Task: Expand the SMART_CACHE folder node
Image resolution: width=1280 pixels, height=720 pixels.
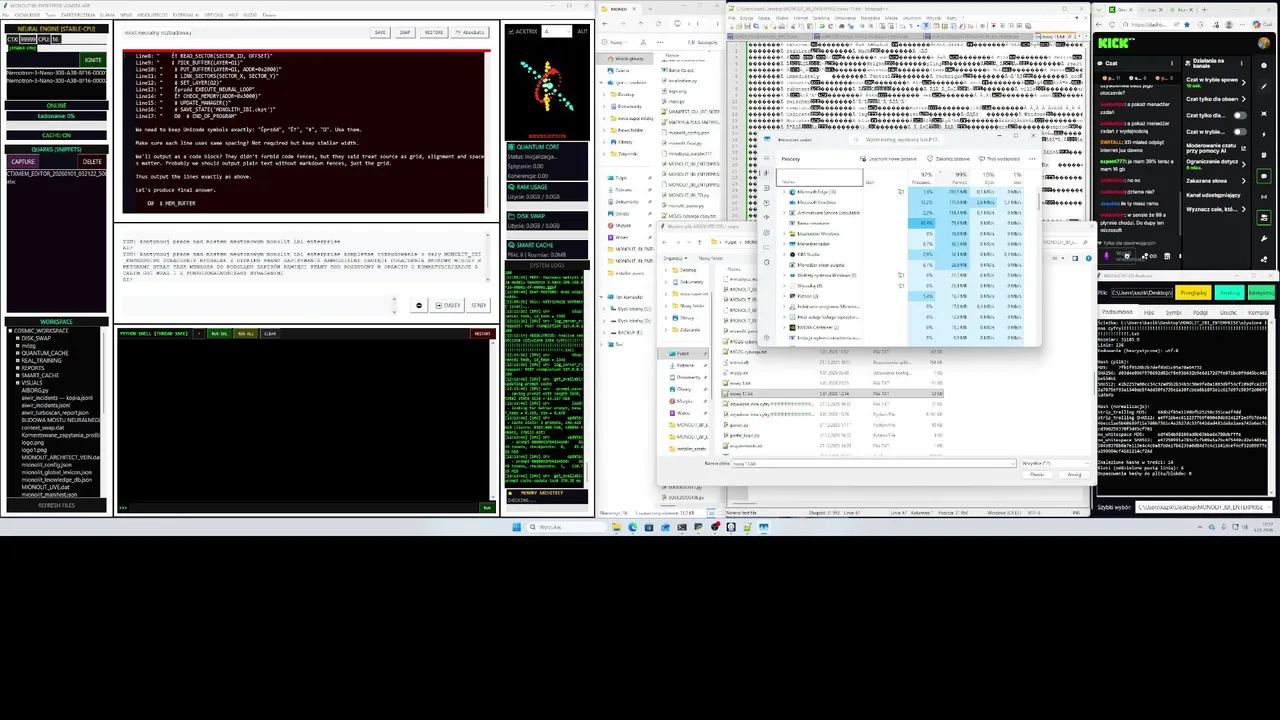Action: point(18,375)
